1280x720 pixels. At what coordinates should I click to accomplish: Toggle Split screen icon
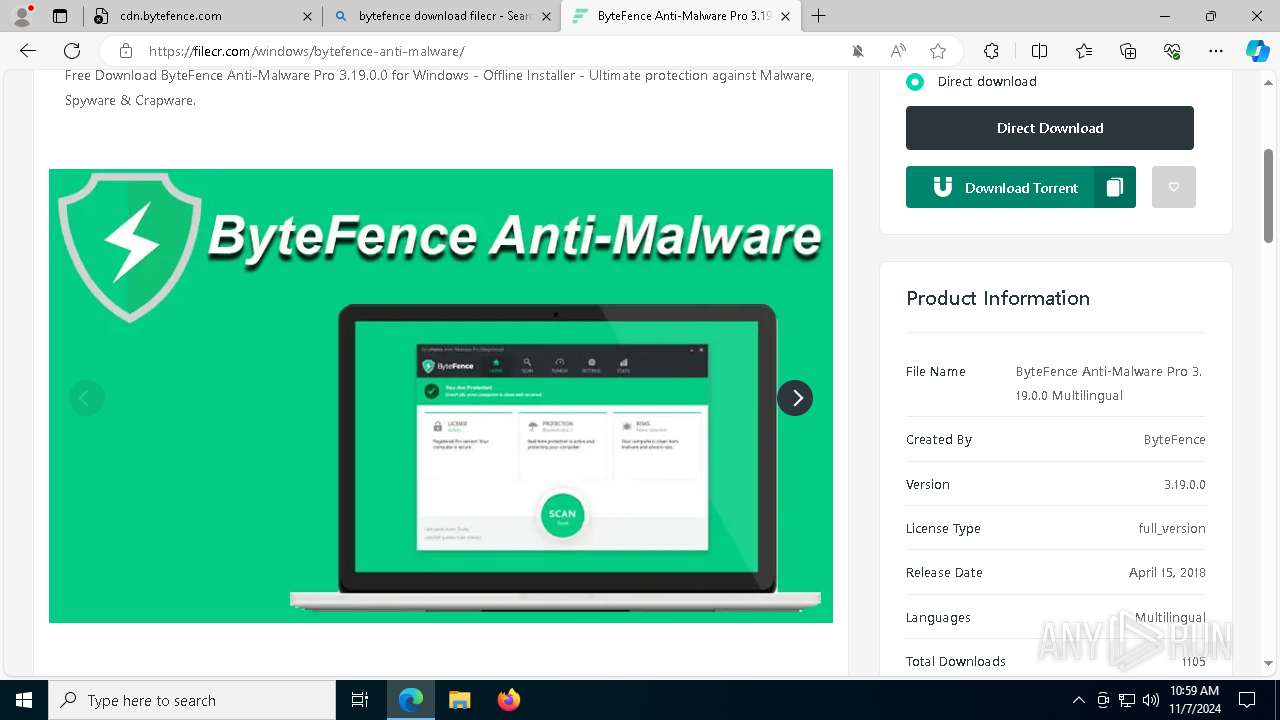coord(1039,51)
